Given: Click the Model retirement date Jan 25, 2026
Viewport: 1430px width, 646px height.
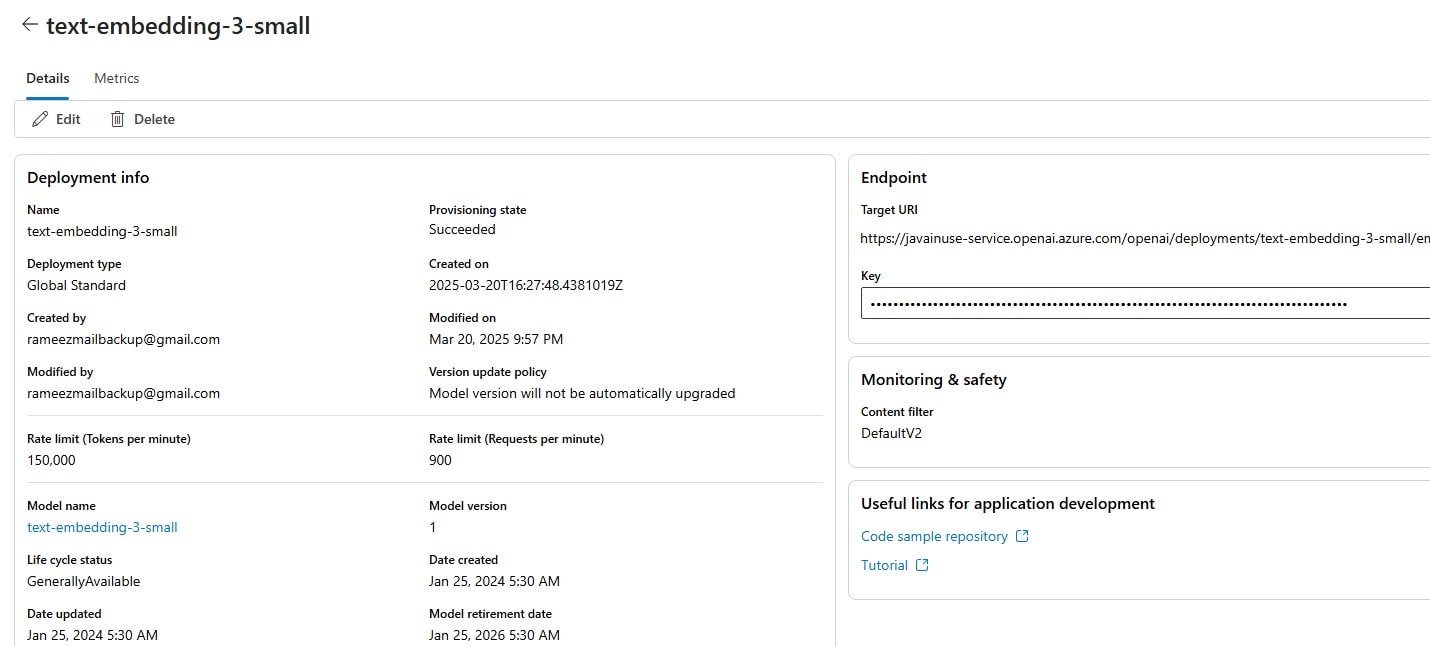Looking at the screenshot, I should [x=494, y=635].
